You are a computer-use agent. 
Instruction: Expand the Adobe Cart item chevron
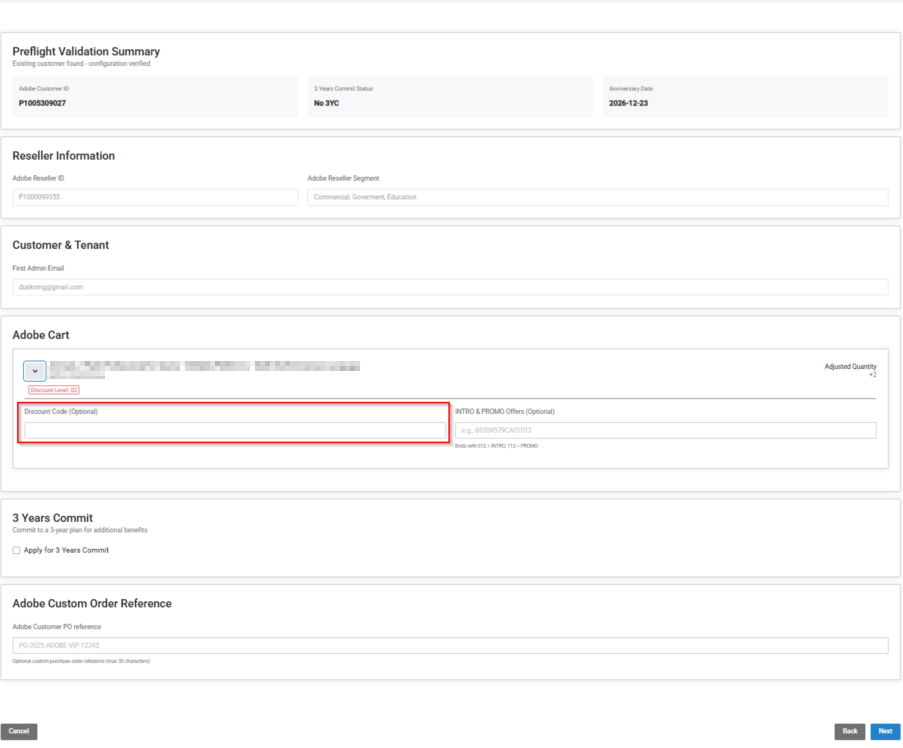35,371
